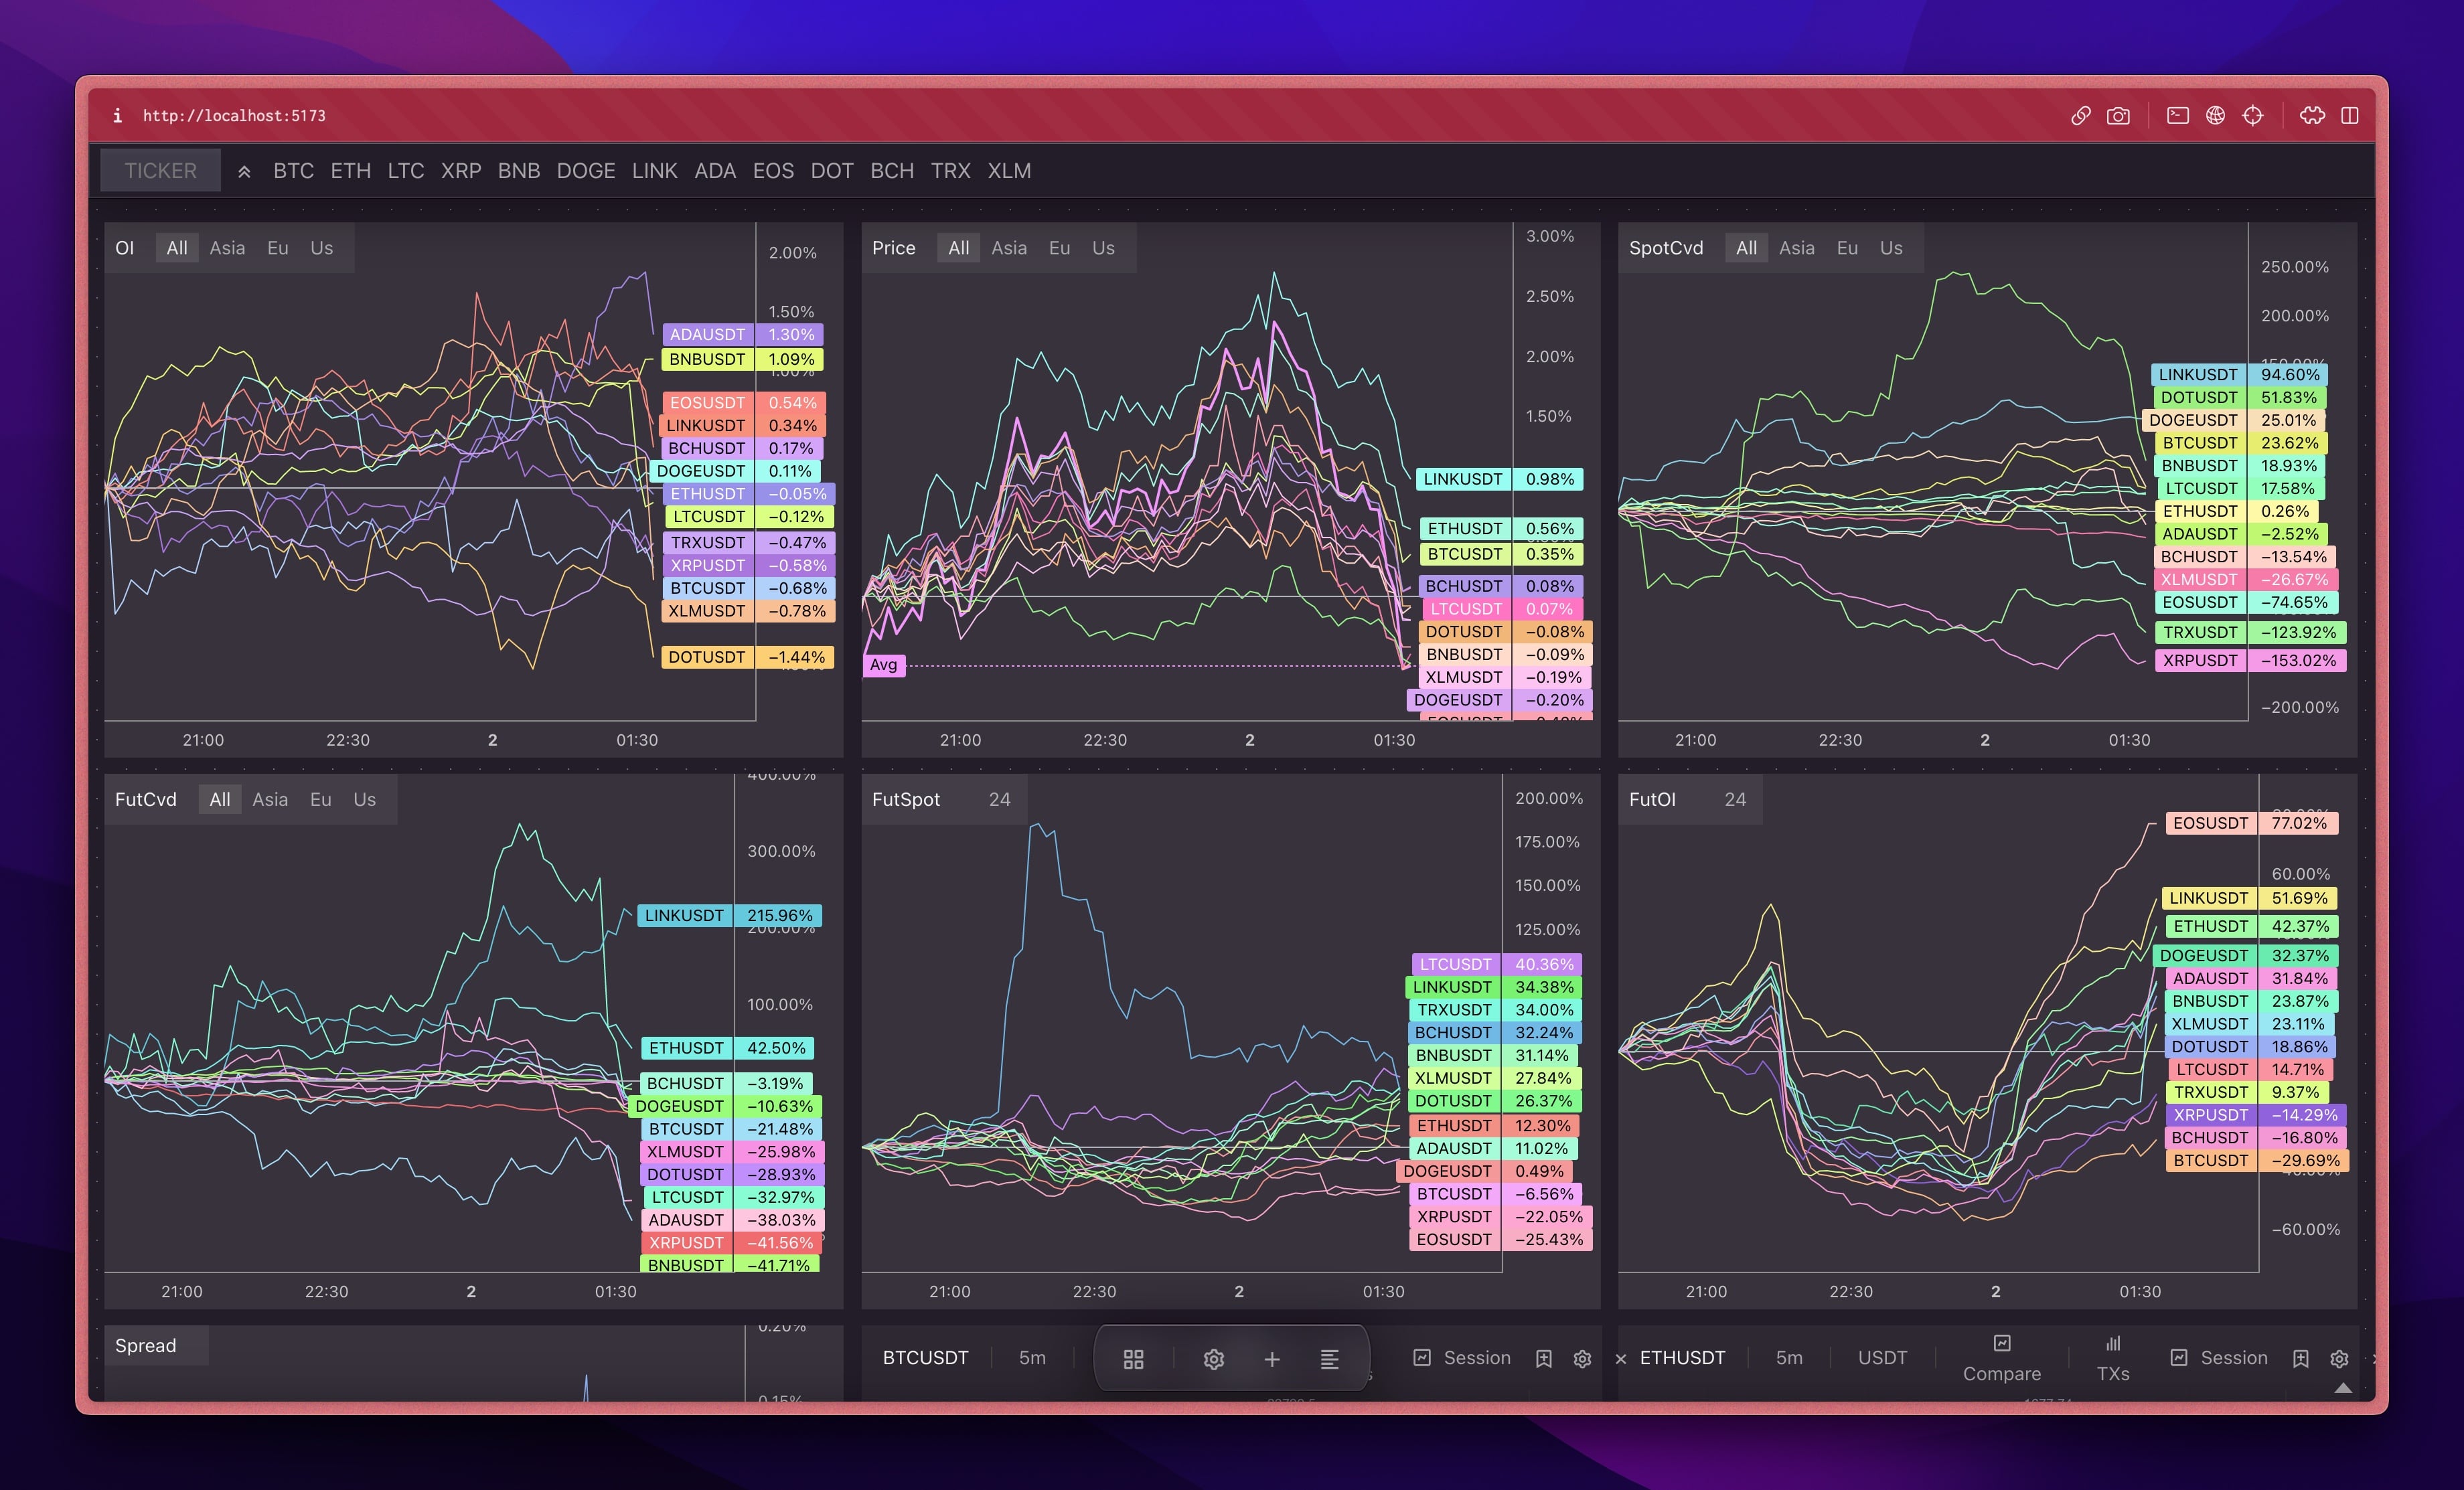Select the BNB ticker tab
2464x1490 pixels.
tap(518, 171)
